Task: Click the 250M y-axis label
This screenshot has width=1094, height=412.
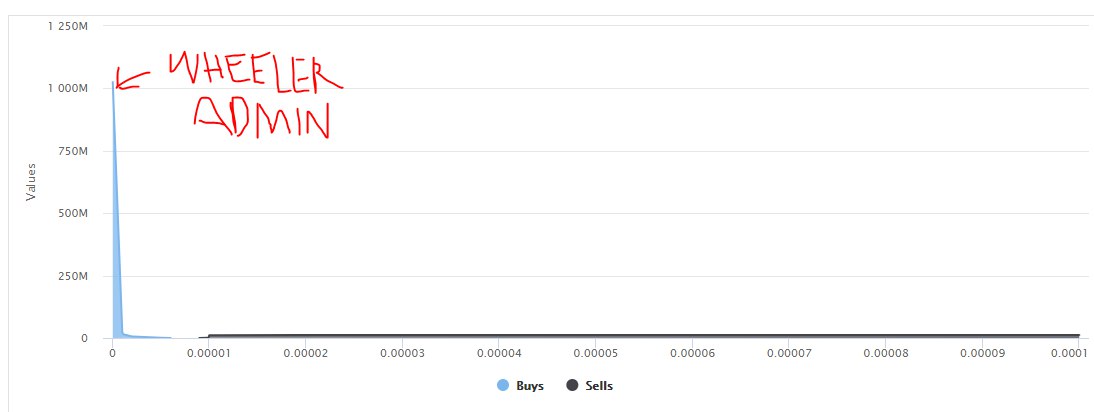Action: pyautogui.click(x=73, y=276)
